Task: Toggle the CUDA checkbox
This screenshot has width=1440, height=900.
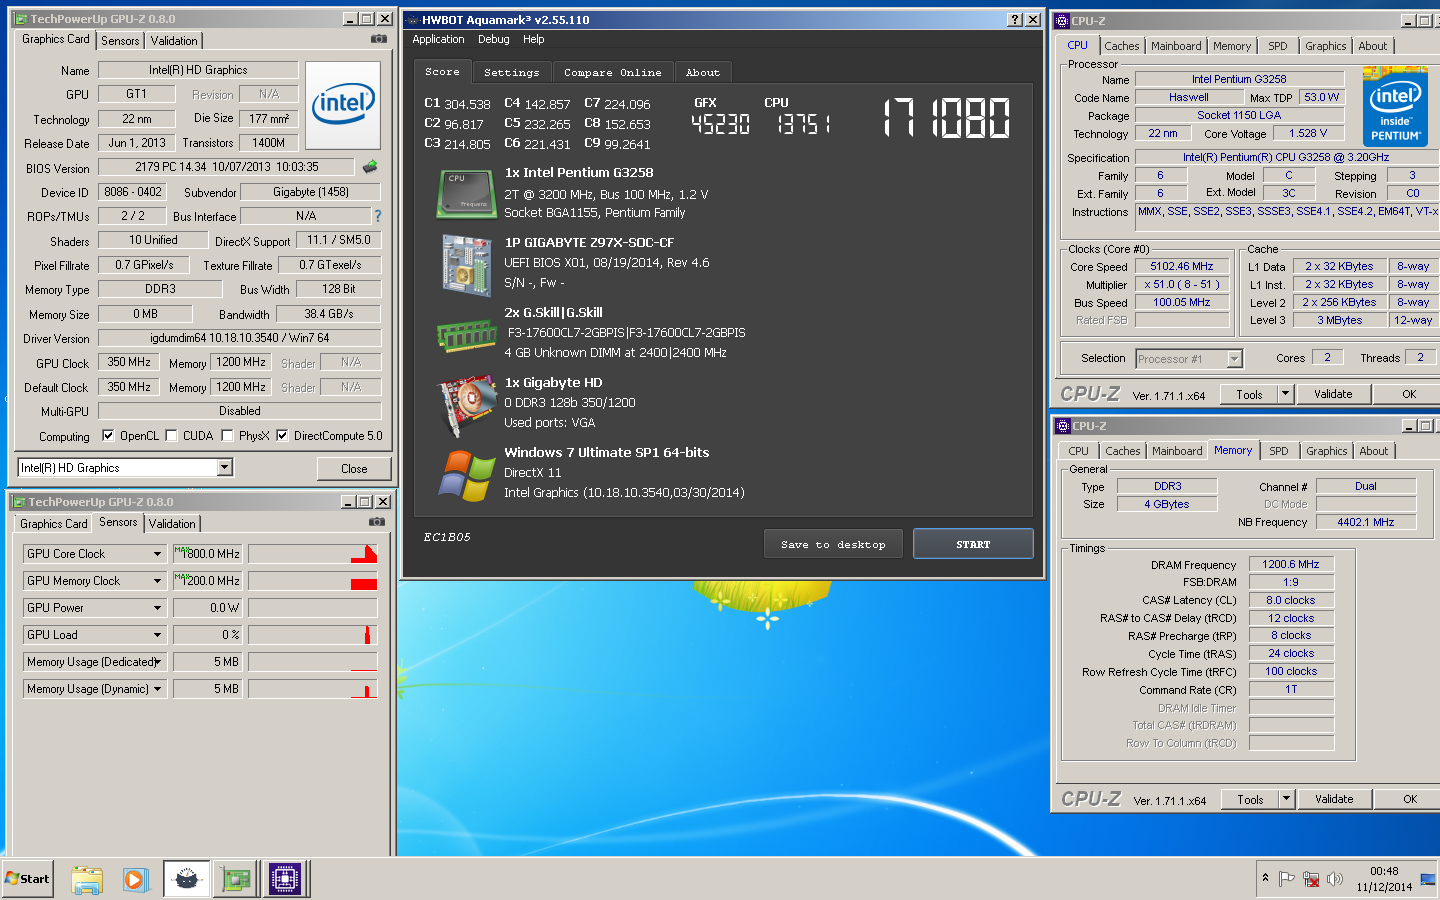Action: pos(171,435)
